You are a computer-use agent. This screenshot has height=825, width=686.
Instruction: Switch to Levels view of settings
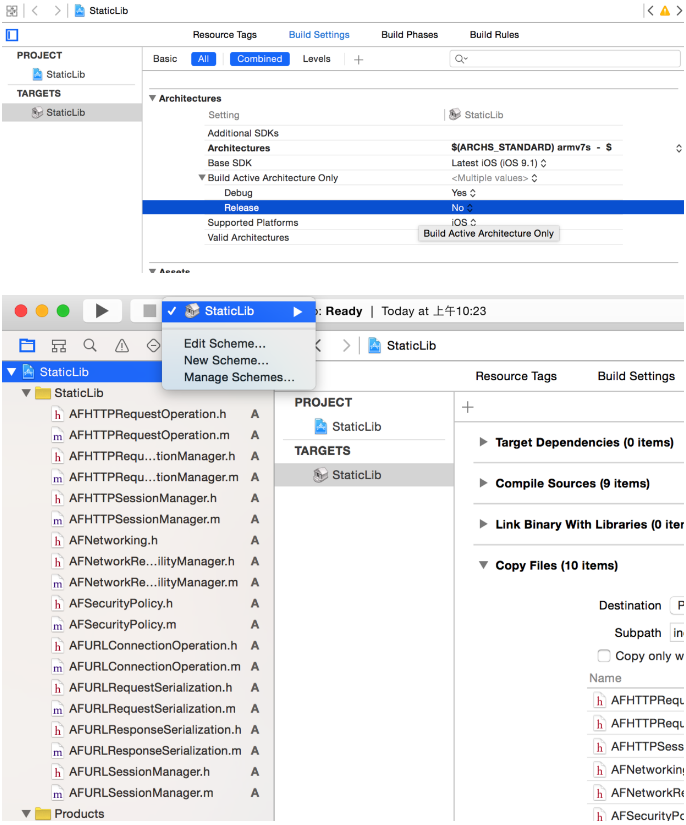tap(316, 59)
